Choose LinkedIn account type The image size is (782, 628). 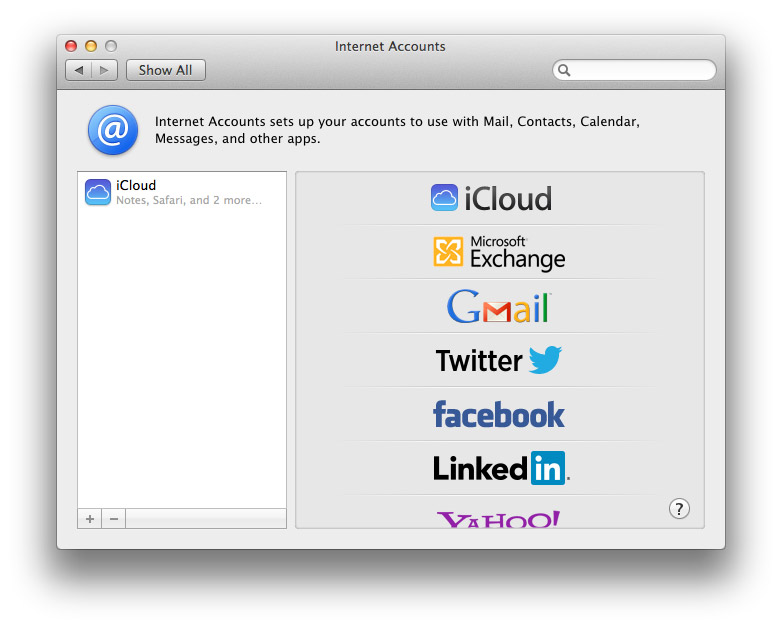click(501, 468)
